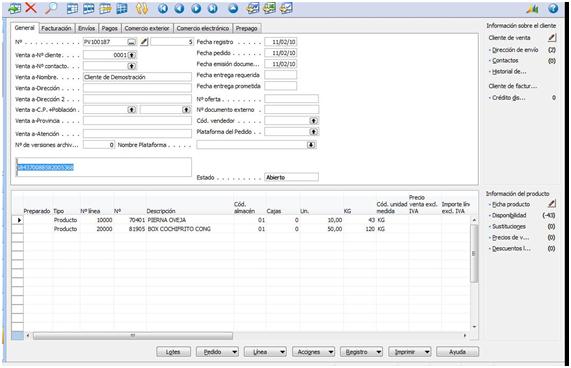This screenshot has height=368, width=571.
Task: Open the Pedido menu button
Action: [x=217, y=352]
